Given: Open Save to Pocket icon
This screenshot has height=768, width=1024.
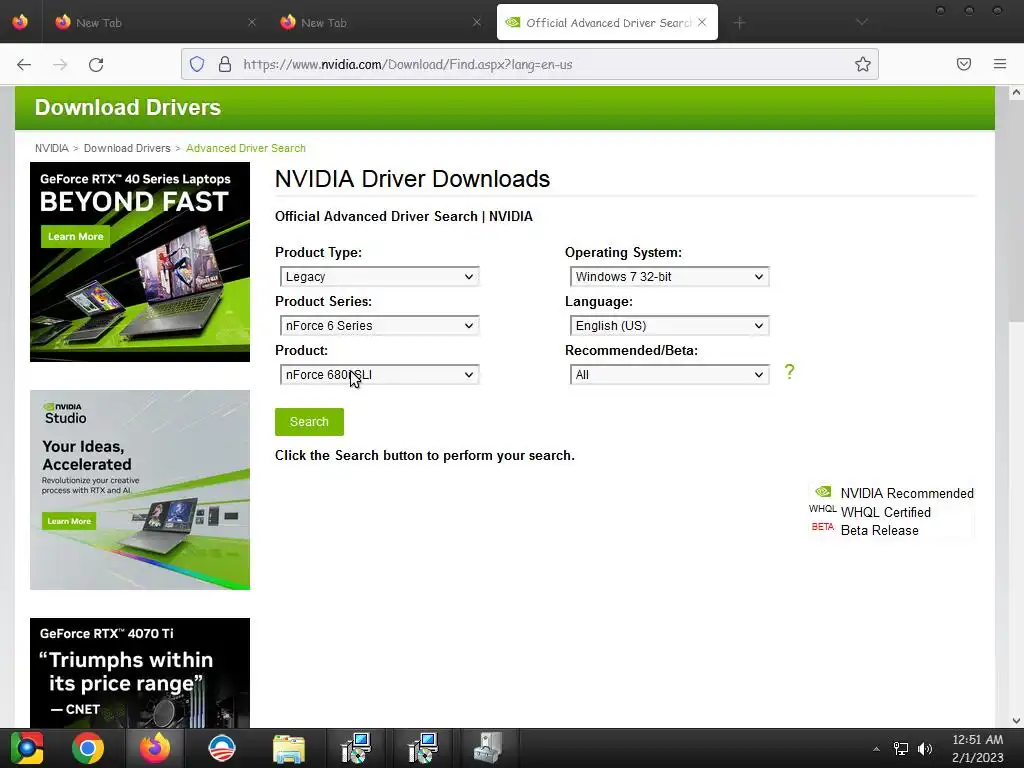Looking at the screenshot, I should click(x=964, y=64).
